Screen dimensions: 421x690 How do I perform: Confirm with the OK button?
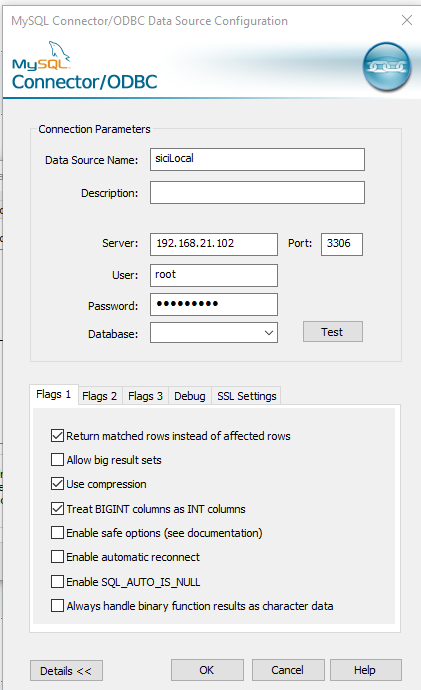click(207, 670)
